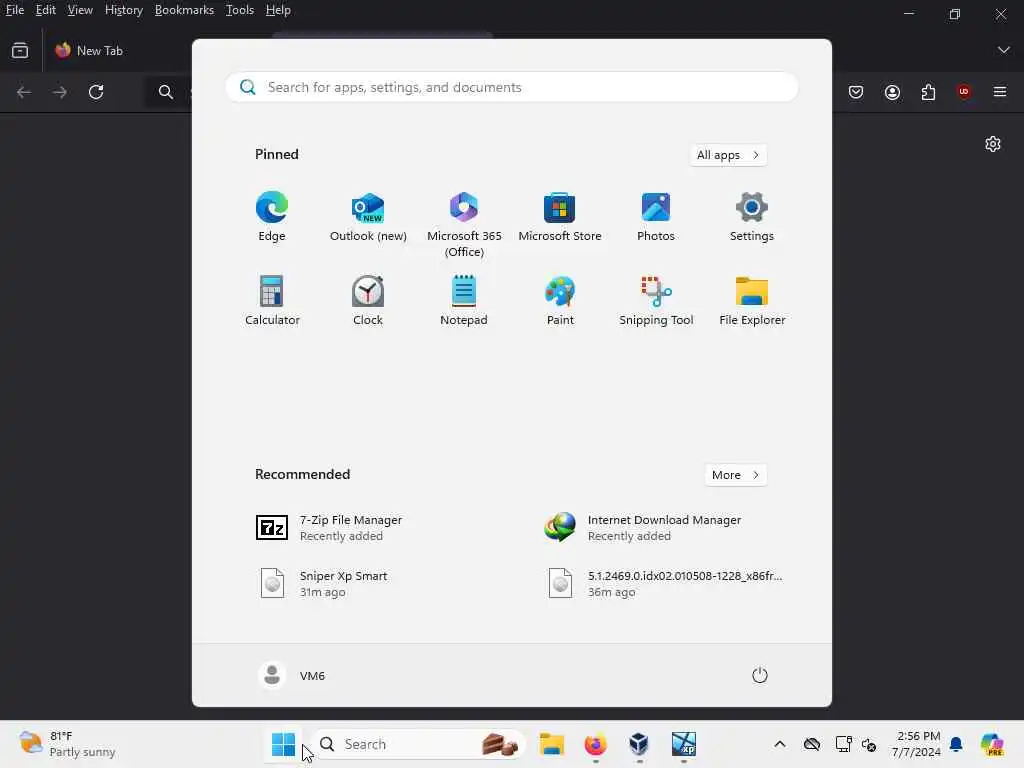The height and width of the screenshot is (768, 1024).
Task: Open File Explorer from the taskbar
Action: pyautogui.click(x=551, y=744)
